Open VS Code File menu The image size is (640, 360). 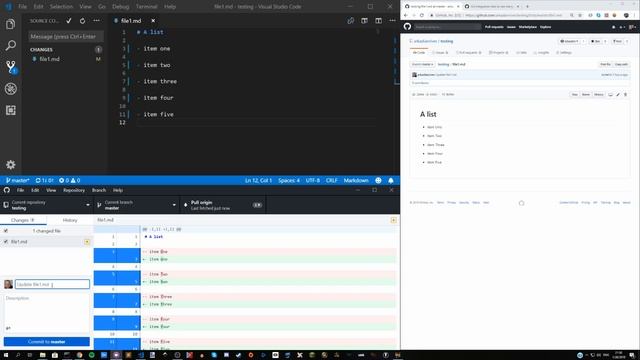[22, 7]
